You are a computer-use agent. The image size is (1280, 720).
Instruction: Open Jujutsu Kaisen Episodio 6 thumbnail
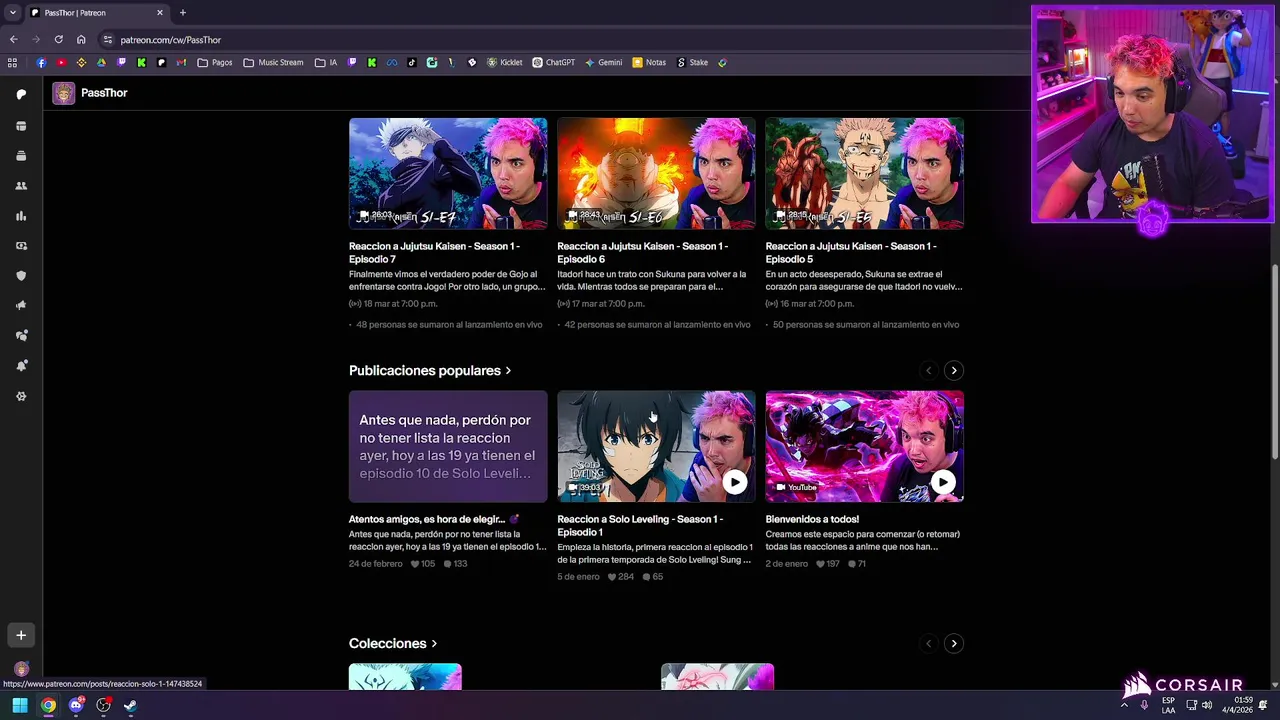pyautogui.click(x=656, y=174)
